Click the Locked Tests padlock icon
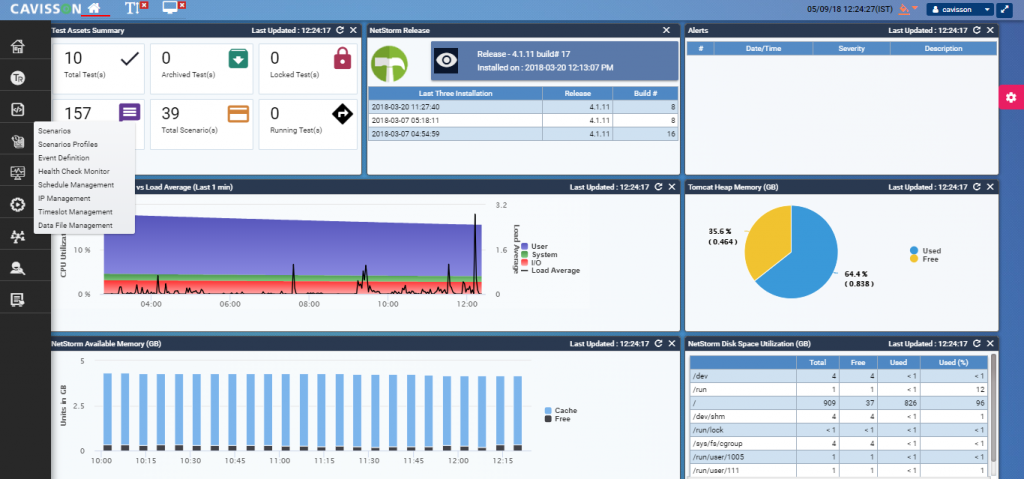The image size is (1024, 479). click(343, 59)
